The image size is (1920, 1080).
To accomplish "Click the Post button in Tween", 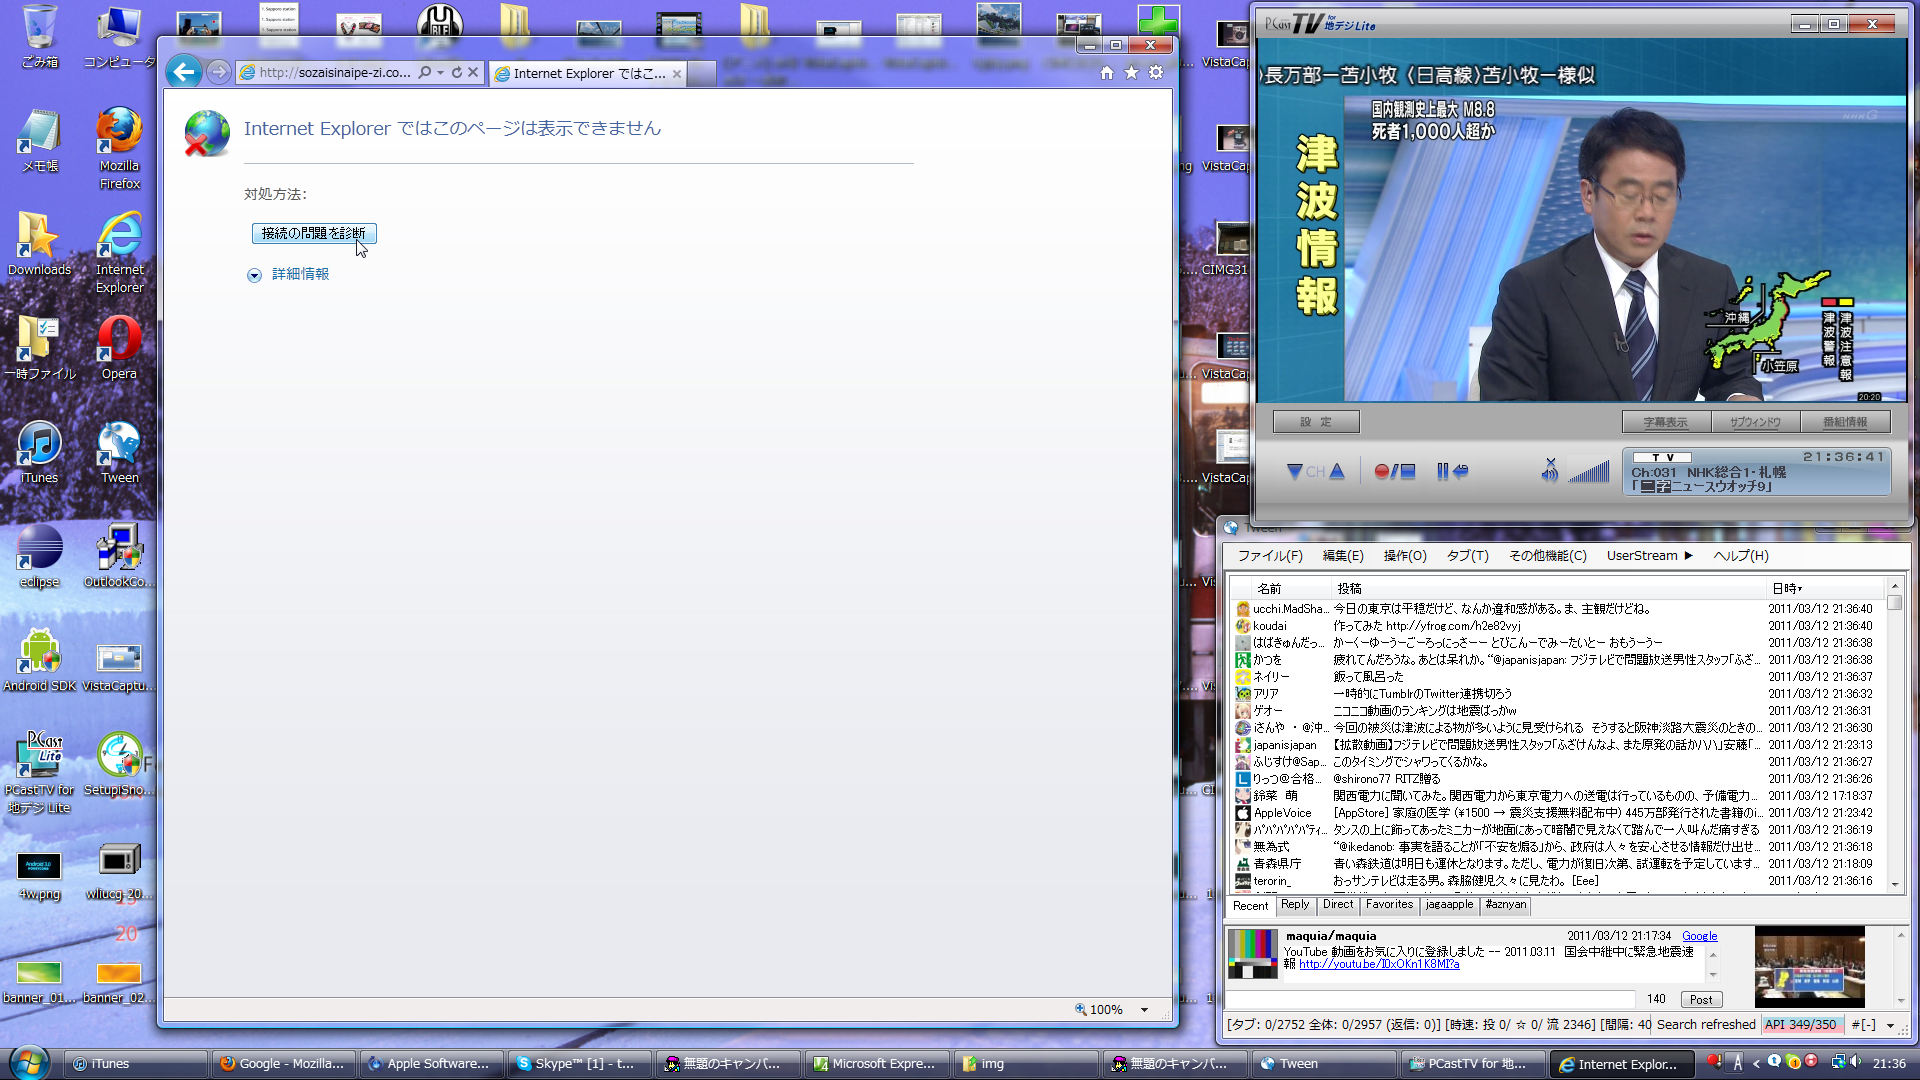I will click(x=1701, y=999).
